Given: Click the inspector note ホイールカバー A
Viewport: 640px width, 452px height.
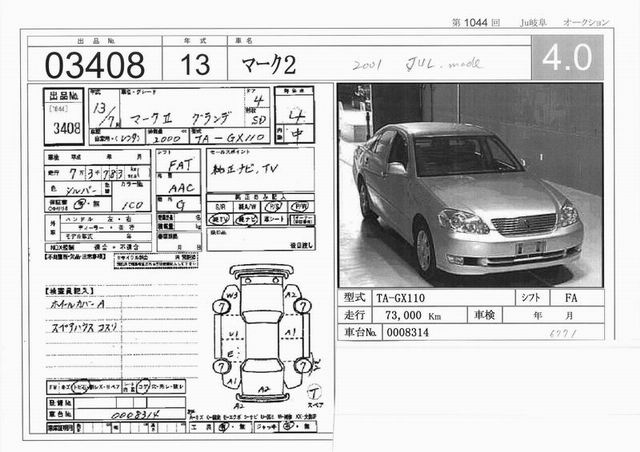Looking at the screenshot, I should coord(78,304).
